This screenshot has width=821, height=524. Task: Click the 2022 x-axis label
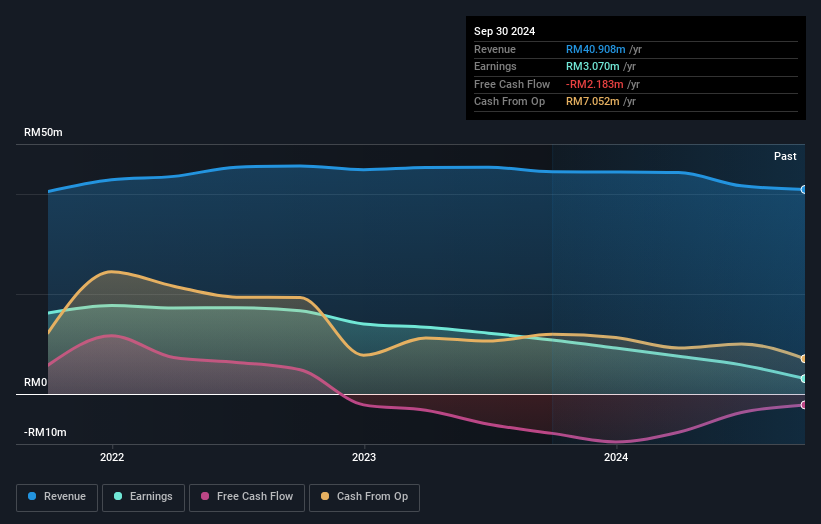coord(112,457)
